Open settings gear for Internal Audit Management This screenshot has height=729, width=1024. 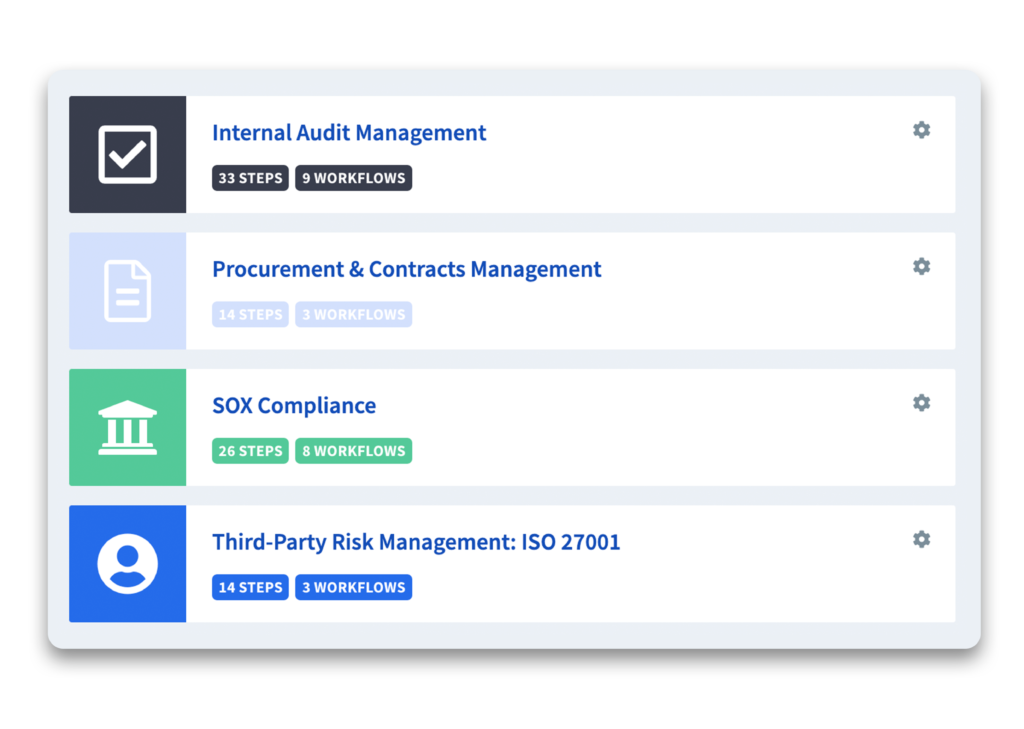(x=921, y=130)
